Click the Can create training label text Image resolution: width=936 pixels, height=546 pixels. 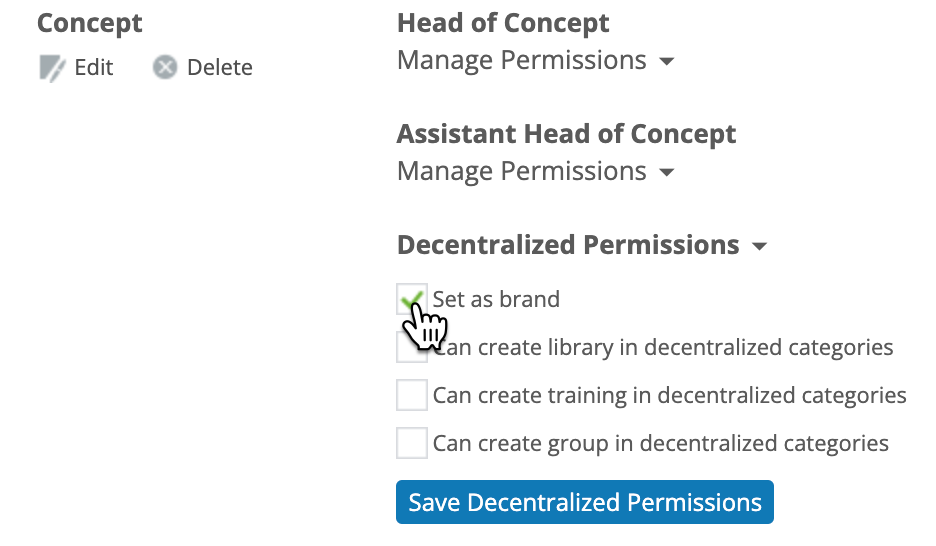(670, 396)
